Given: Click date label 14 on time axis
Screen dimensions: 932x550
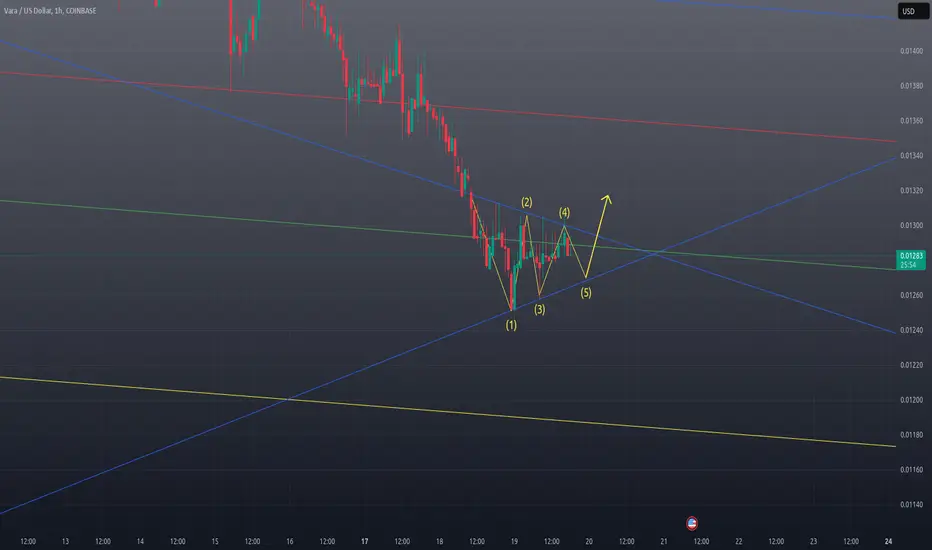Looking at the screenshot, I should (x=140, y=542).
